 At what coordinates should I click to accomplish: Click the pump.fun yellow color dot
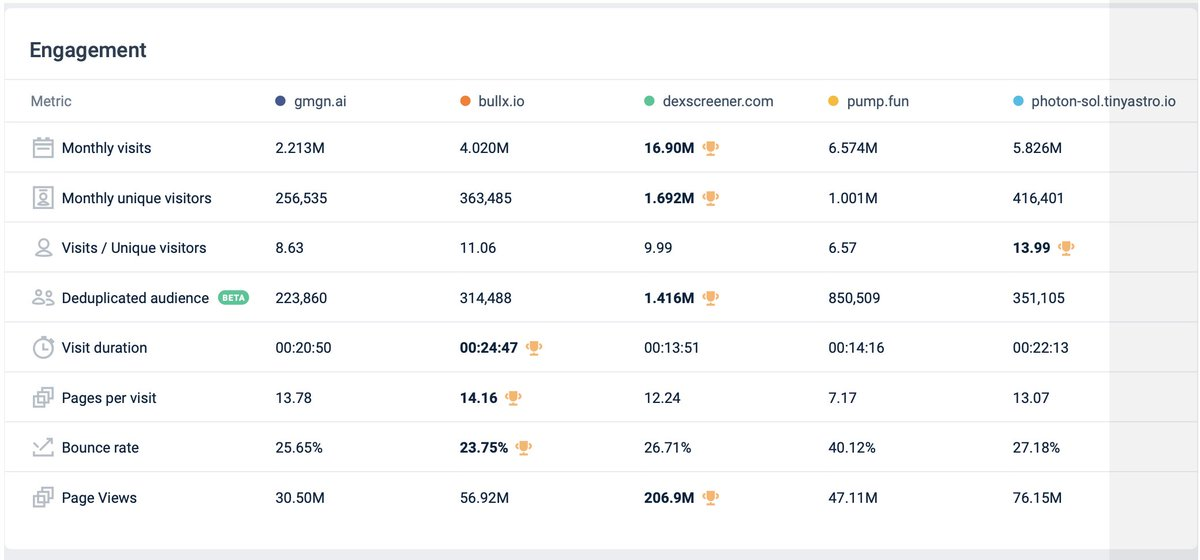click(x=834, y=101)
